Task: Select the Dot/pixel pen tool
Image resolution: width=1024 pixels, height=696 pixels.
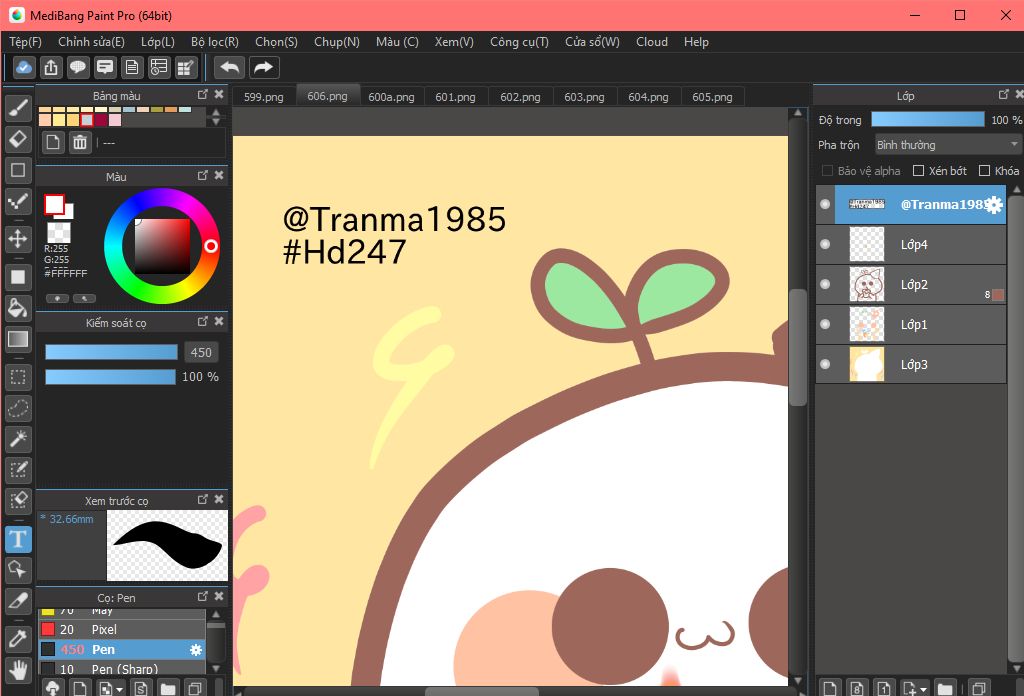Action: [18, 202]
